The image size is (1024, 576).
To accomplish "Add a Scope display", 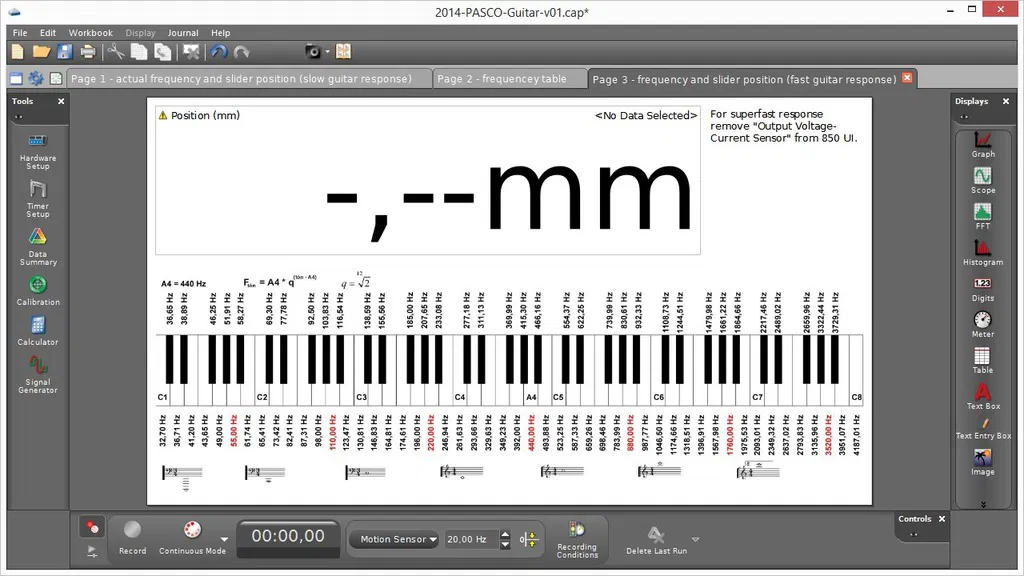I will (982, 180).
